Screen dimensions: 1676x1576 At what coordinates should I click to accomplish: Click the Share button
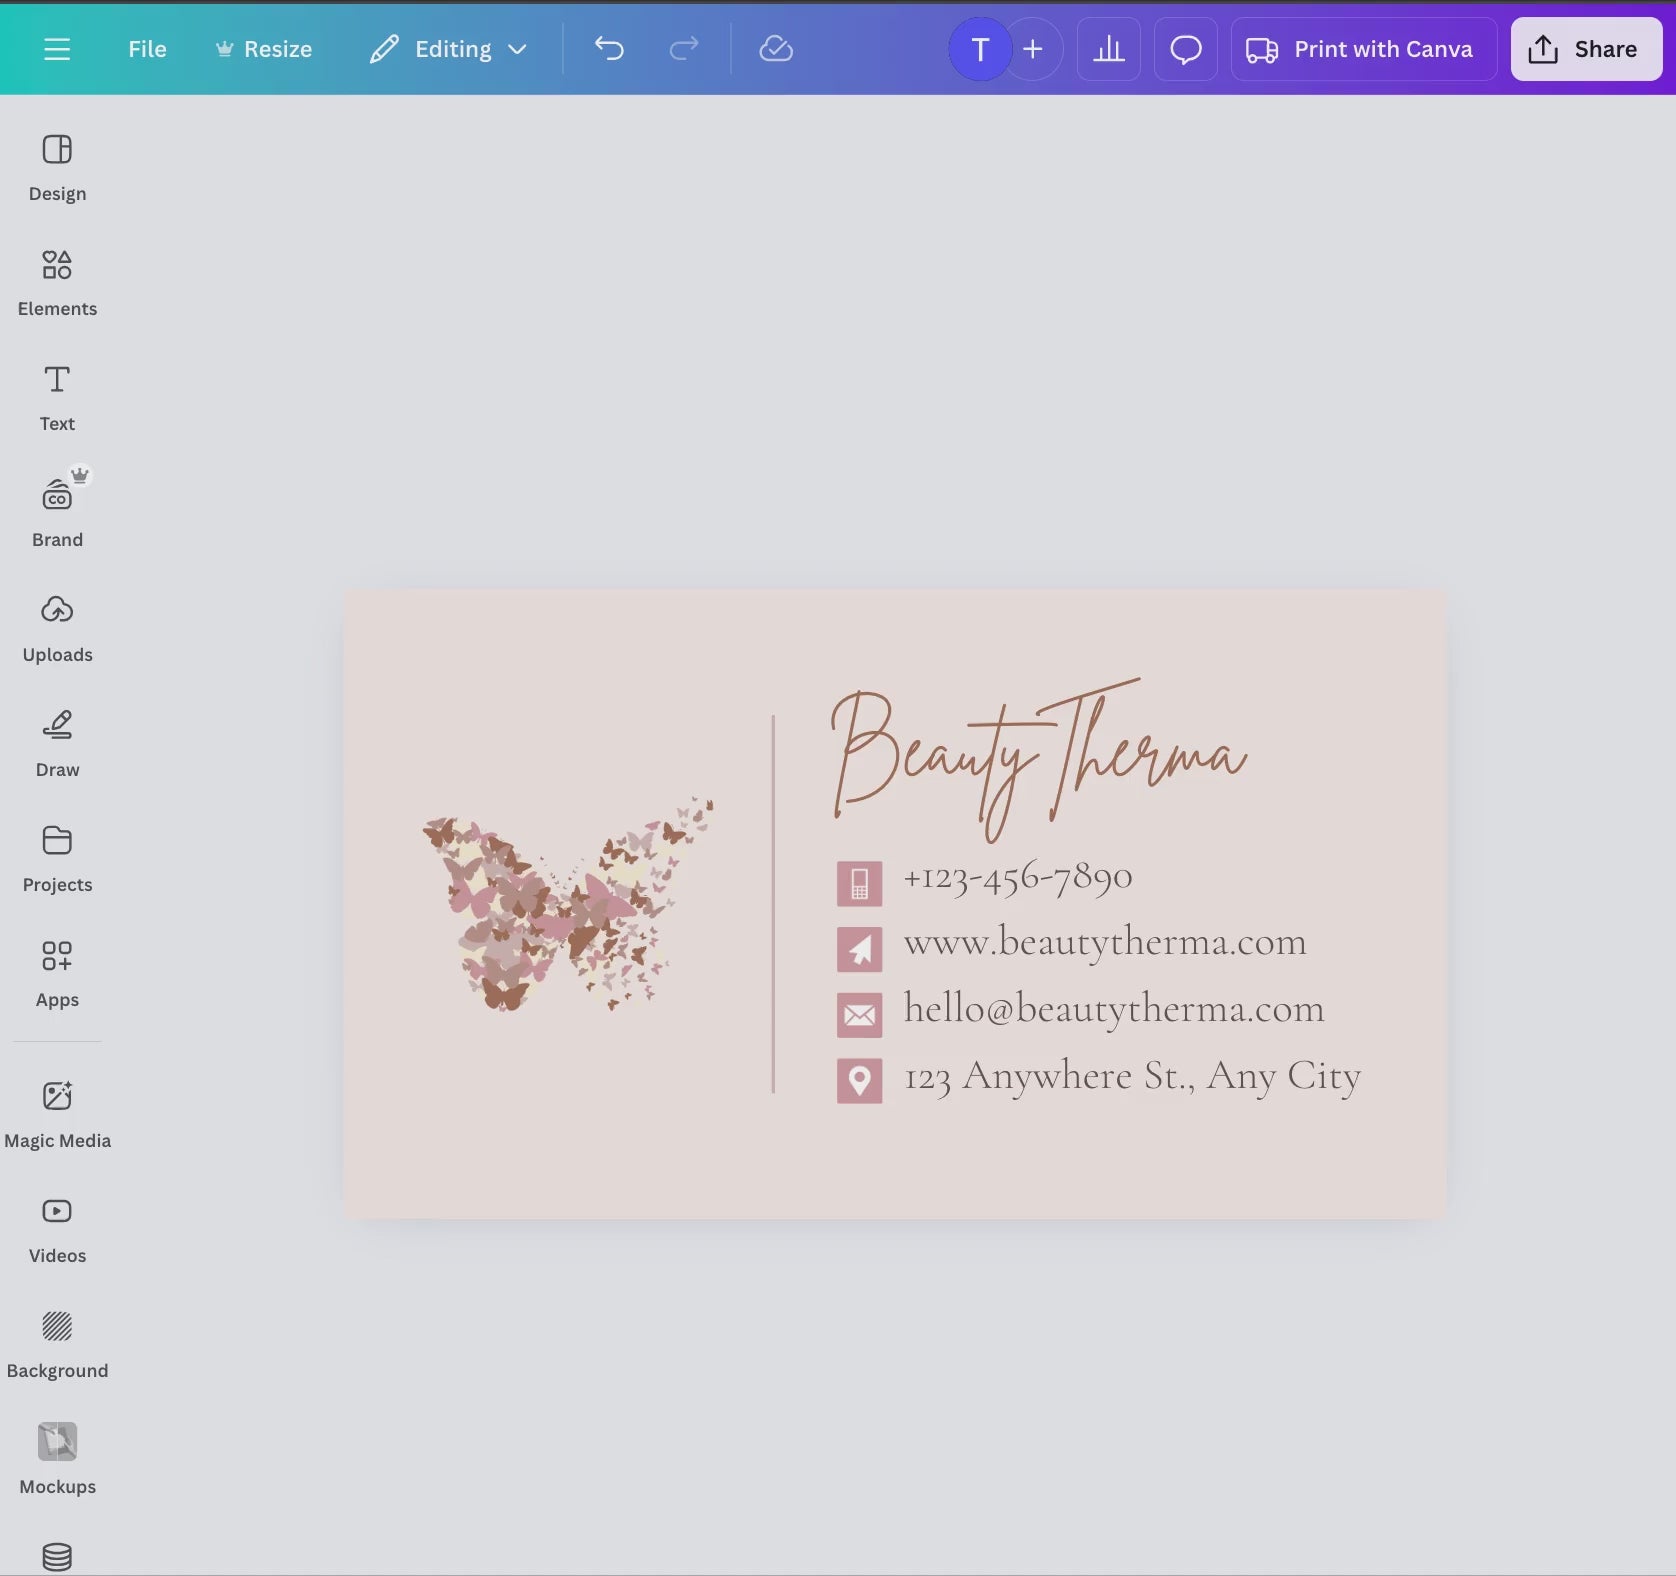(x=1585, y=49)
